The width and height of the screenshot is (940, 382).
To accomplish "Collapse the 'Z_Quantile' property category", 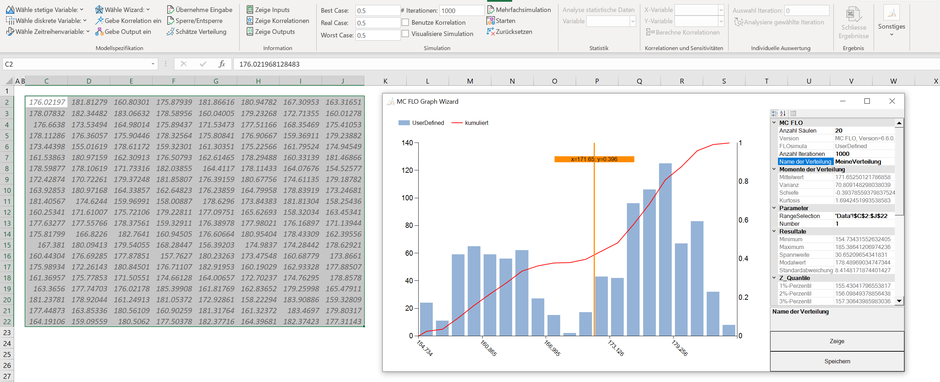I will click(x=774, y=277).
